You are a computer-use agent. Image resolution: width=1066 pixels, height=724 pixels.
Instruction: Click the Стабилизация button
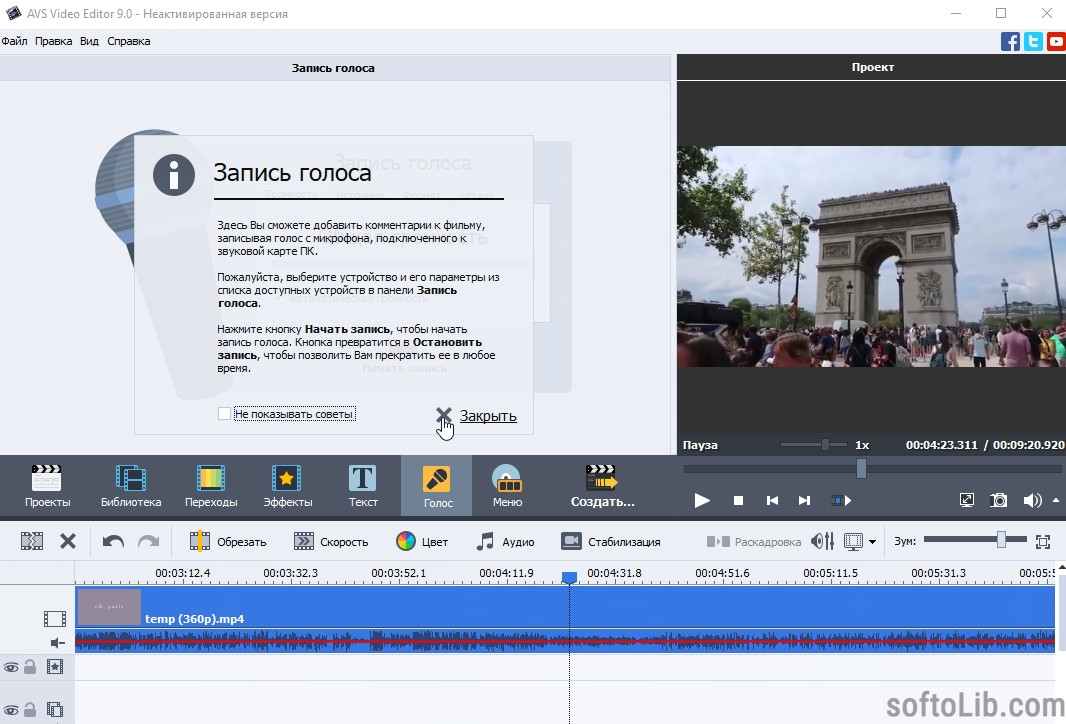coord(611,541)
